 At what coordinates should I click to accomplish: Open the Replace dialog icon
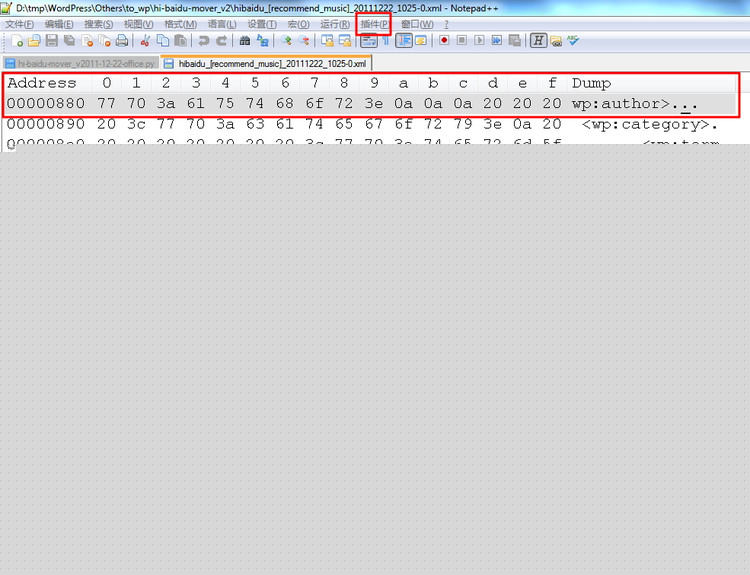[x=262, y=41]
